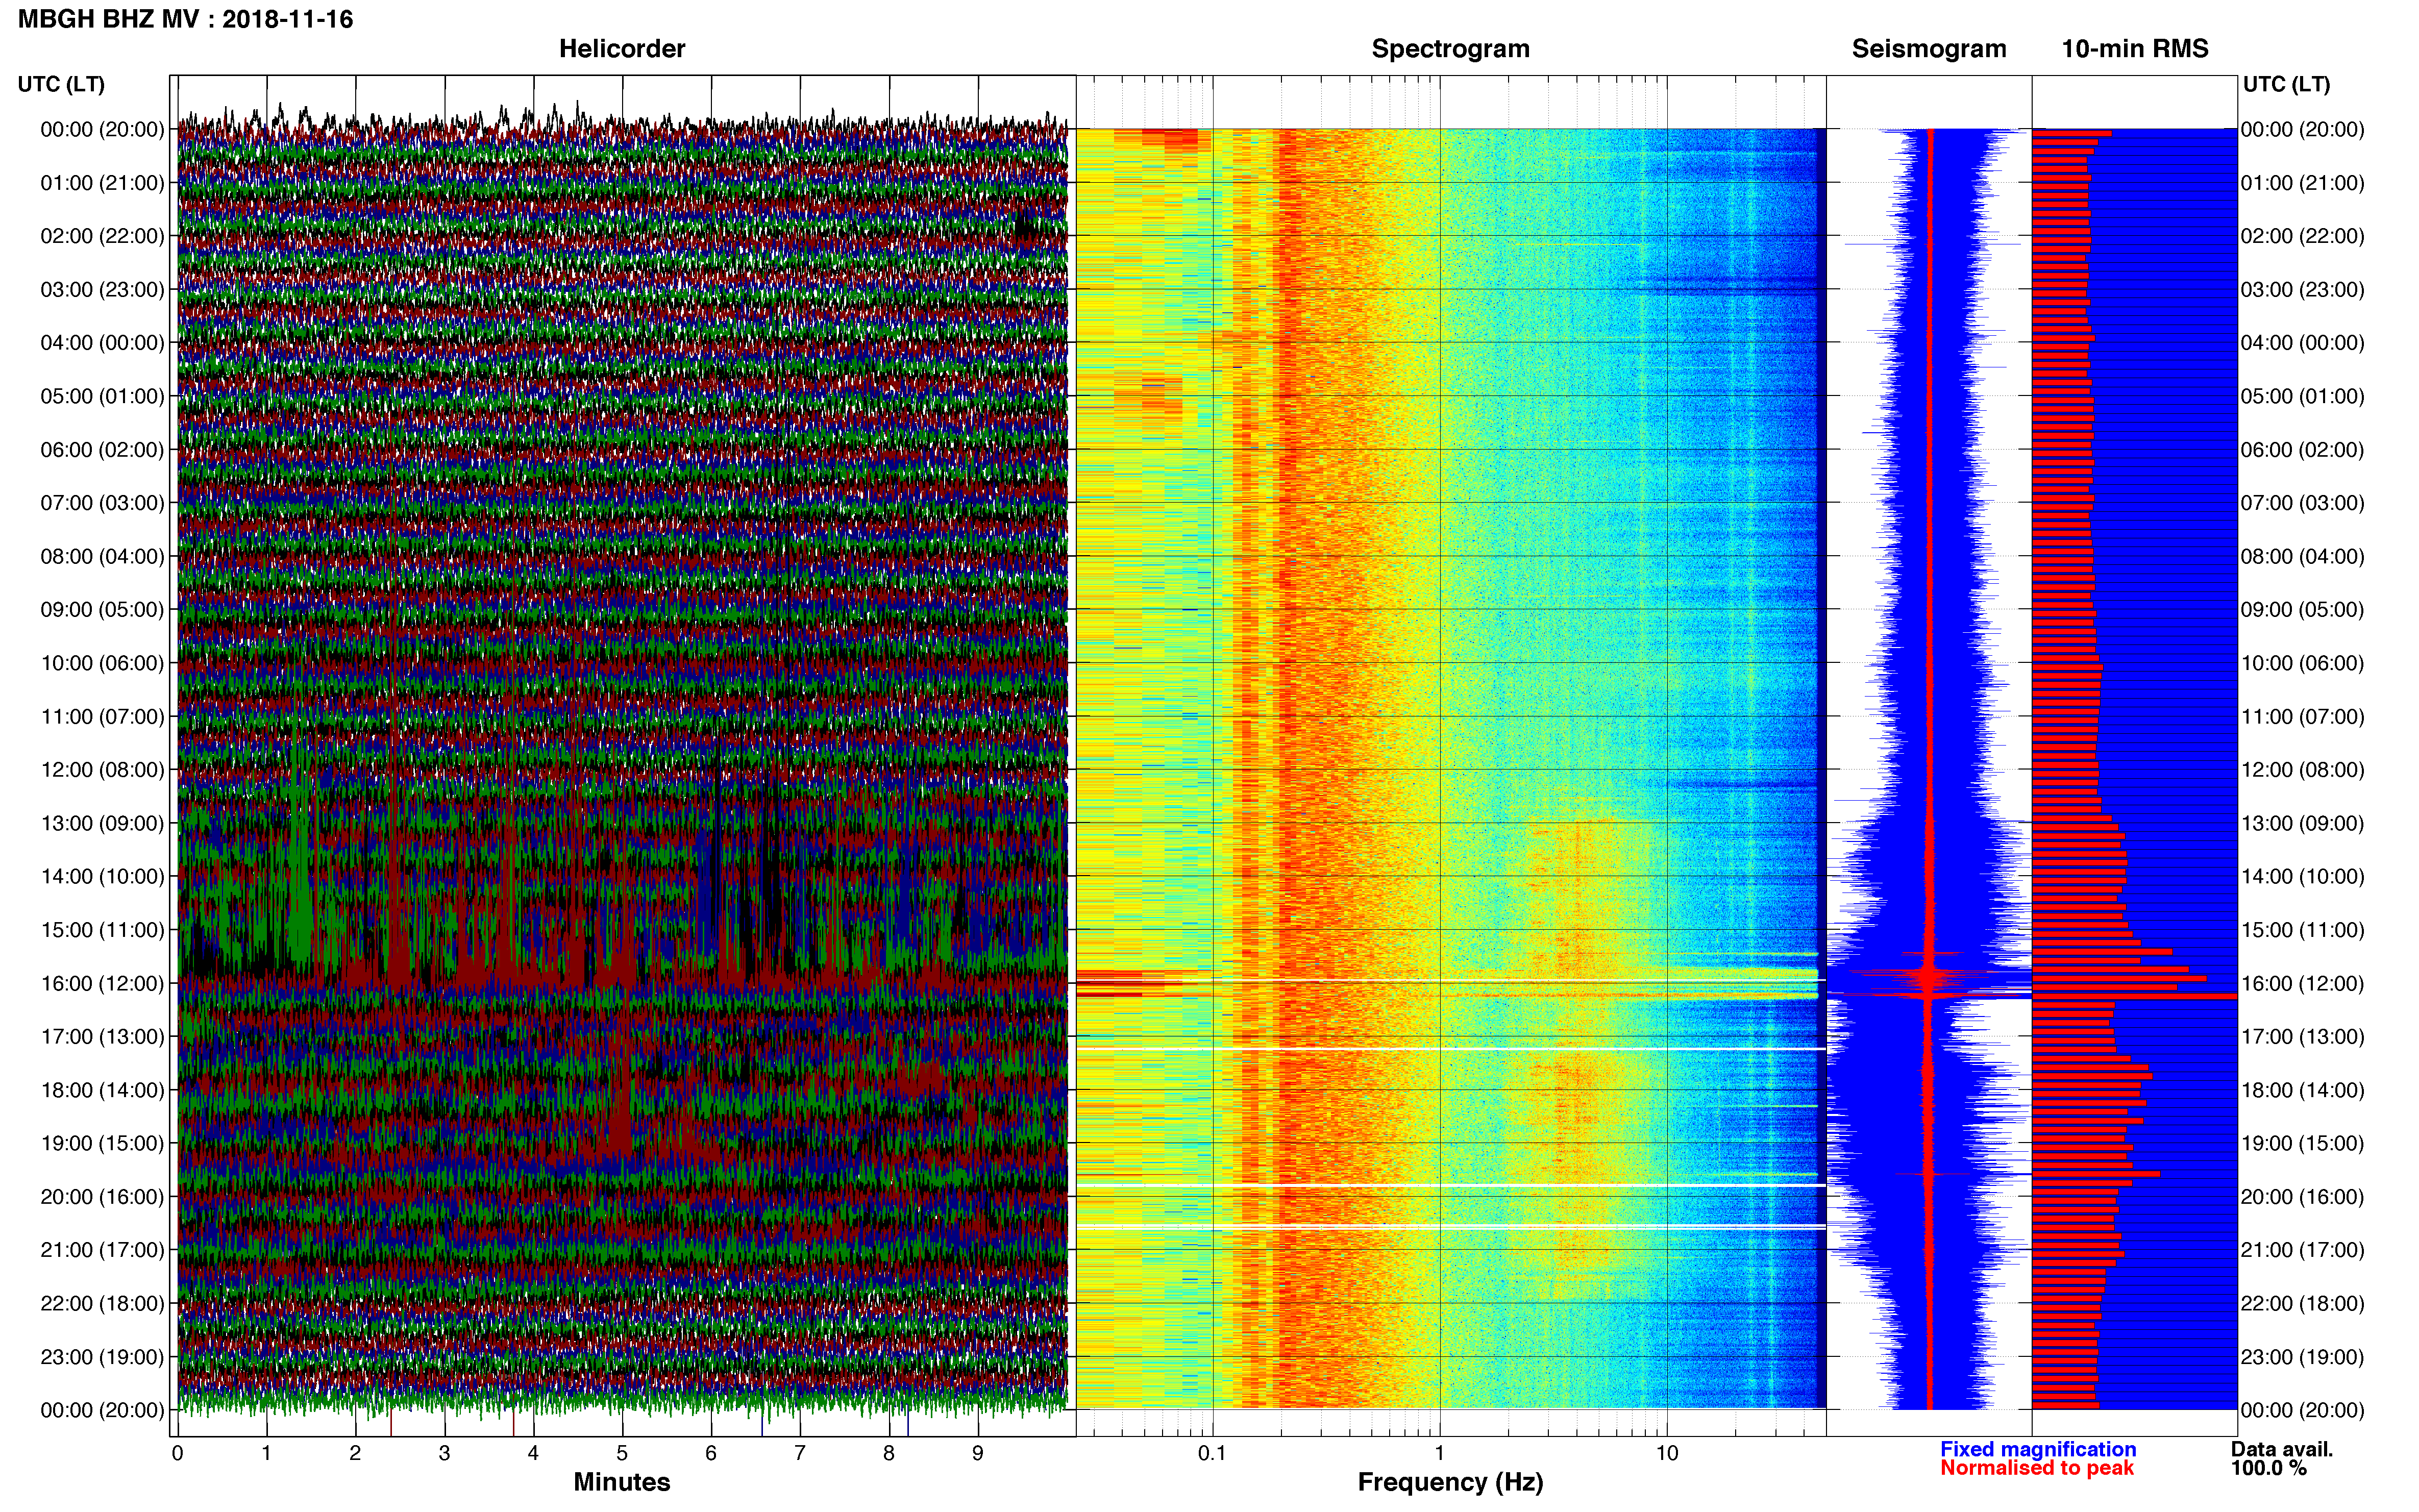Screen dimensions: 2419x1512
Task: Click the helicorder minute tick '3'
Action: (444, 1453)
